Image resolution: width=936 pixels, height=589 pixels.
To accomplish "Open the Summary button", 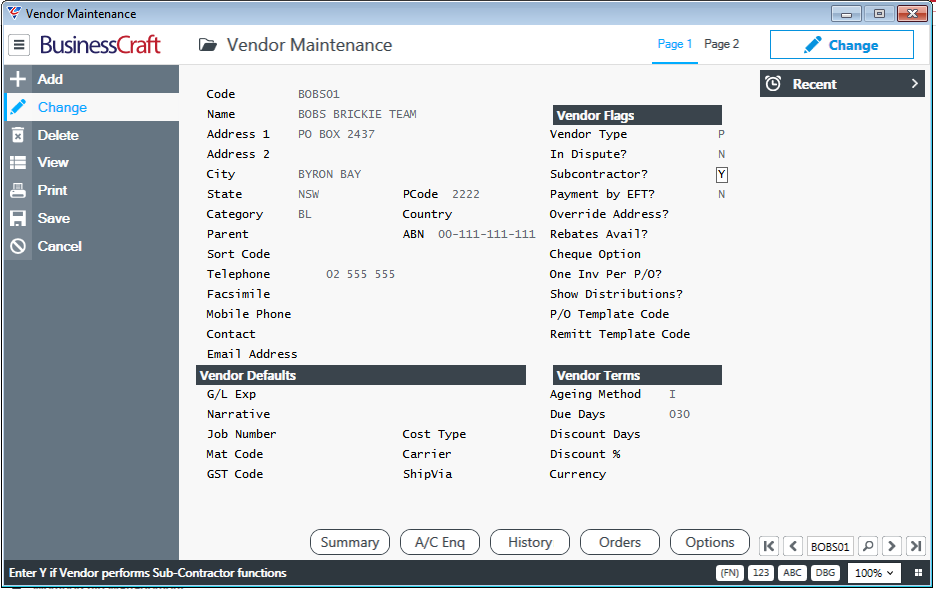I will 350,542.
